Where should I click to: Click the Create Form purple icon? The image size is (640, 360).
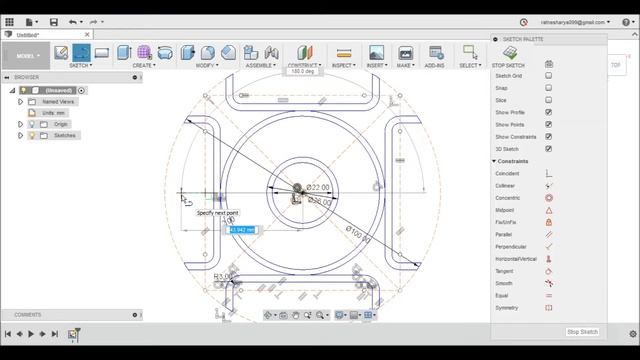coord(144,53)
